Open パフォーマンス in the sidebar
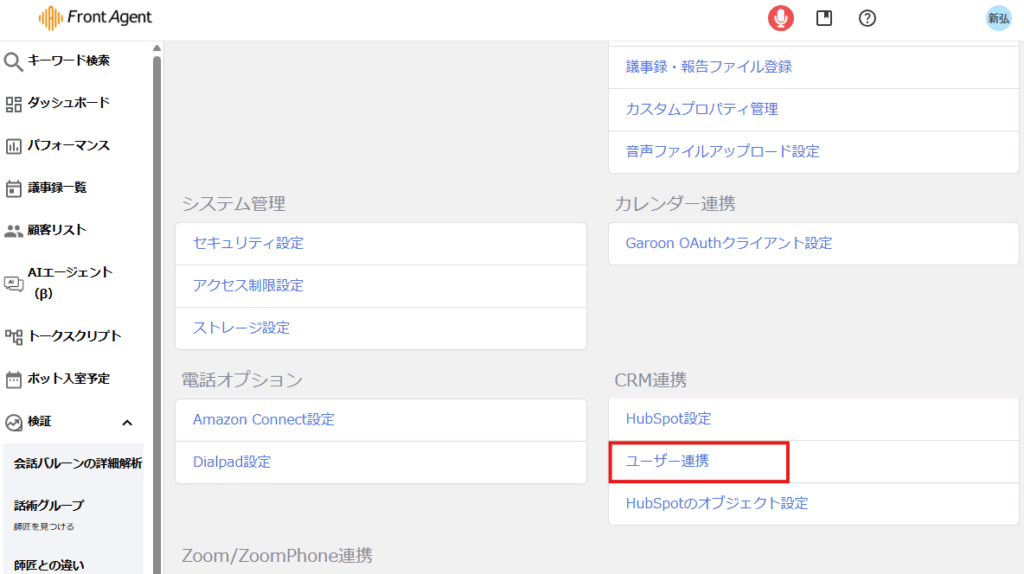 (68, 146)
